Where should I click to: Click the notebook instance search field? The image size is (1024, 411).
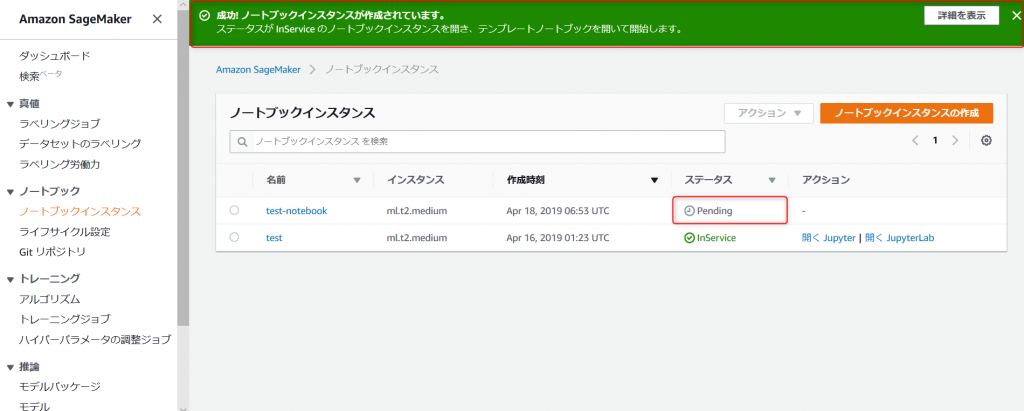tap(477, 141)
